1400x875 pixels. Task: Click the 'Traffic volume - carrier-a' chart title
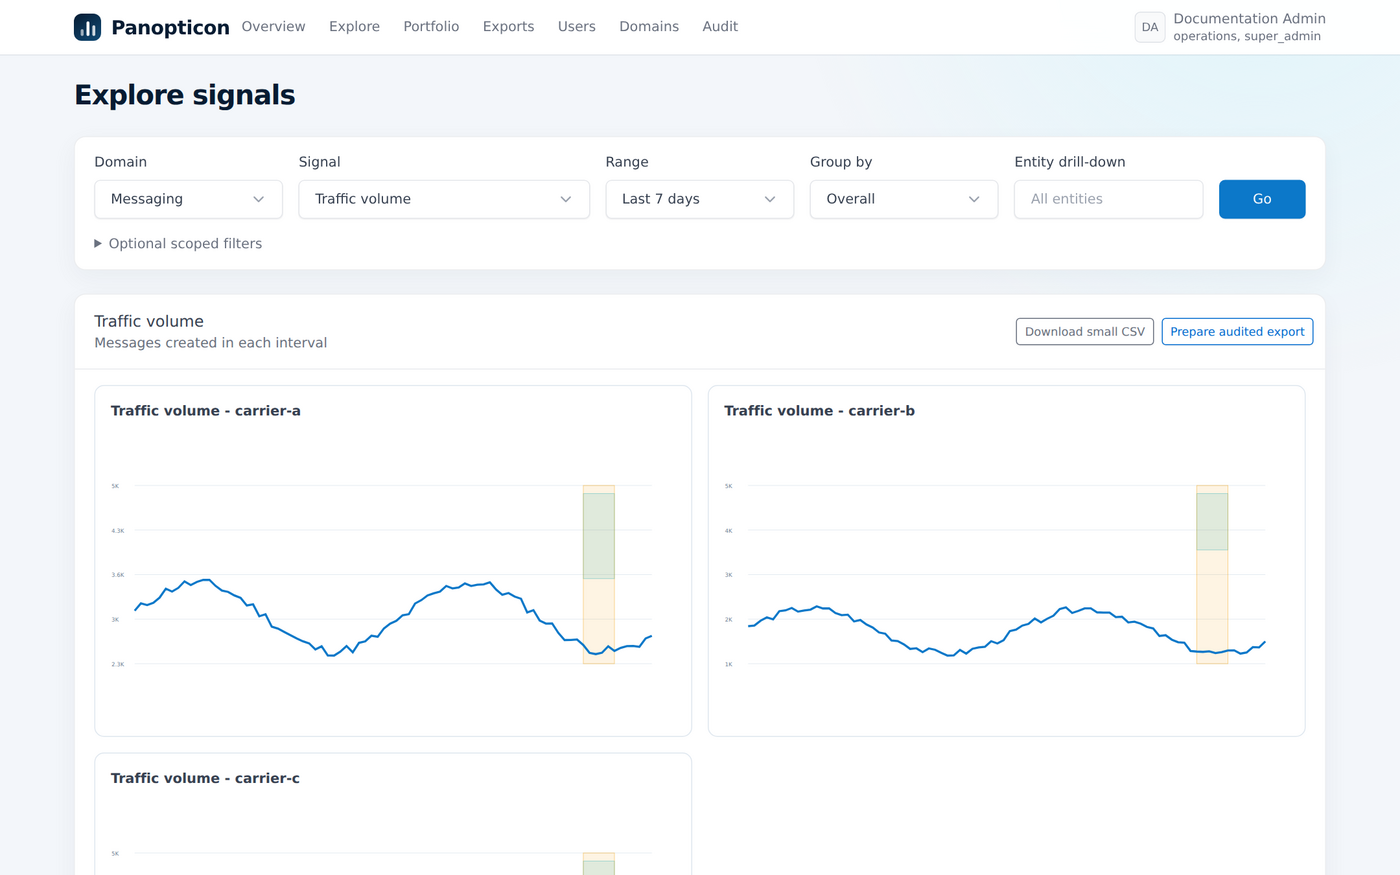pos(206,411)
